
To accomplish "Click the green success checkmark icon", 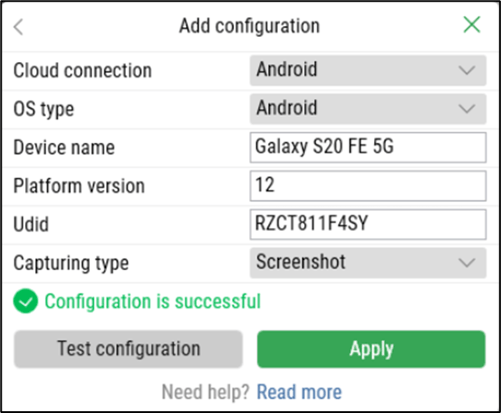I will tap(25, 301).
